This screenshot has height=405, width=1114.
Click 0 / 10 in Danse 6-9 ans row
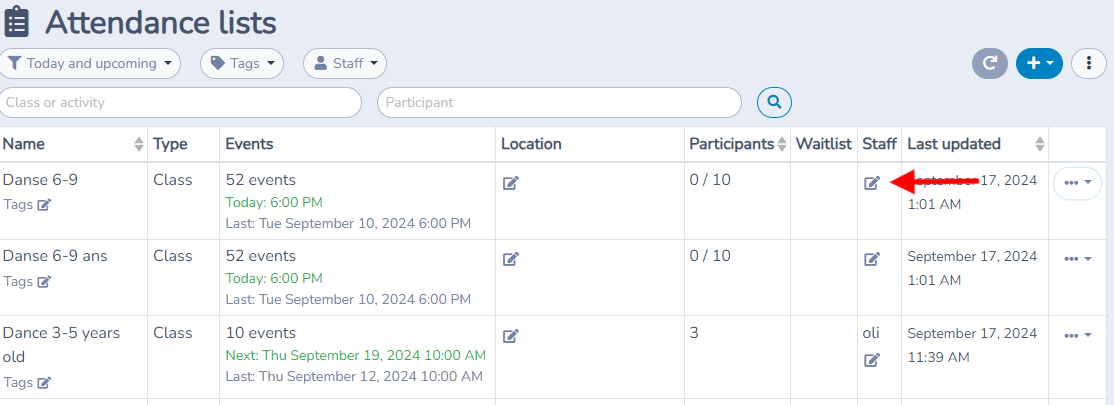pyautogui.click(x=710, y=256)
